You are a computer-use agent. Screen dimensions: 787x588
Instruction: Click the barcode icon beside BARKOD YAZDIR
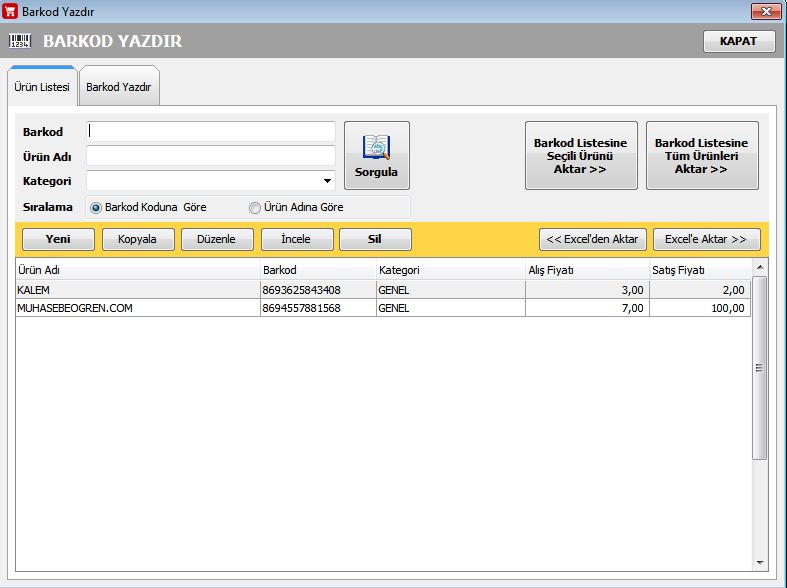(20, 41)
